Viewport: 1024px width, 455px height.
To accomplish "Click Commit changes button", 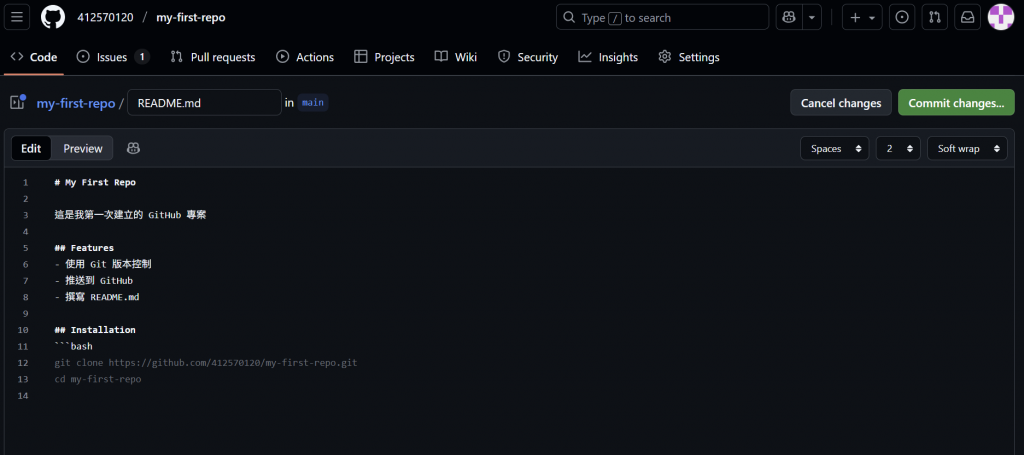I will click(x=956, y=102).
